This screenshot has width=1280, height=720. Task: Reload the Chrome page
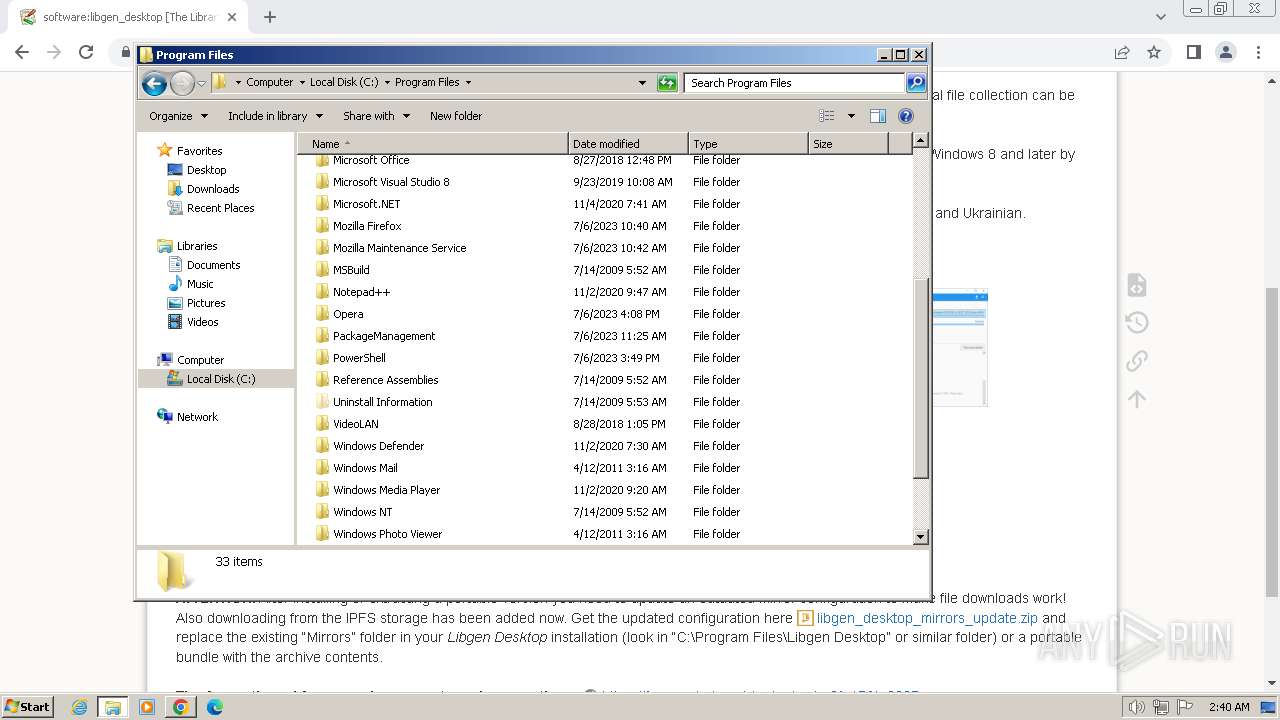coord(86,52)
